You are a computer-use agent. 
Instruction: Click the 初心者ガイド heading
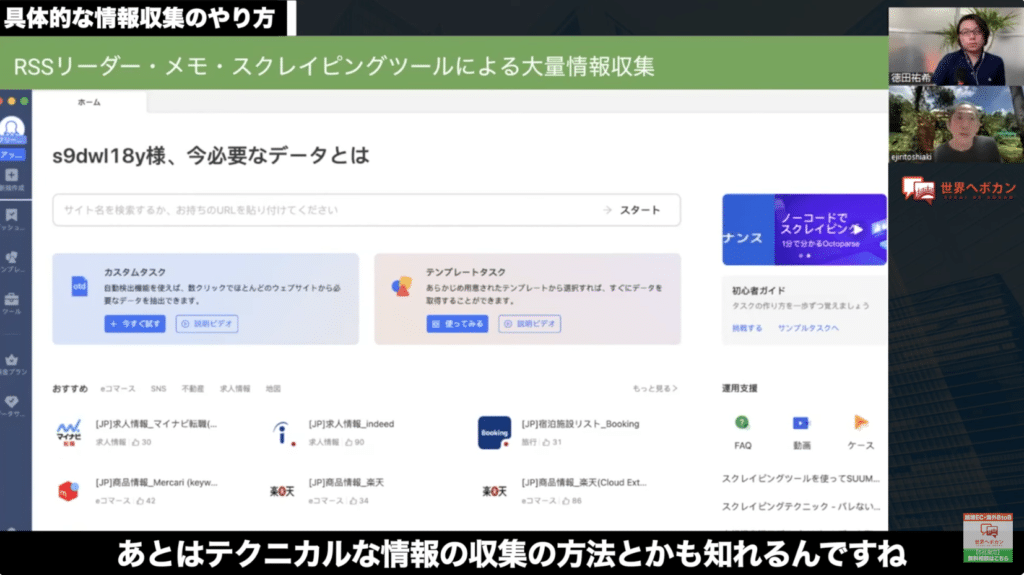point(758,291)
